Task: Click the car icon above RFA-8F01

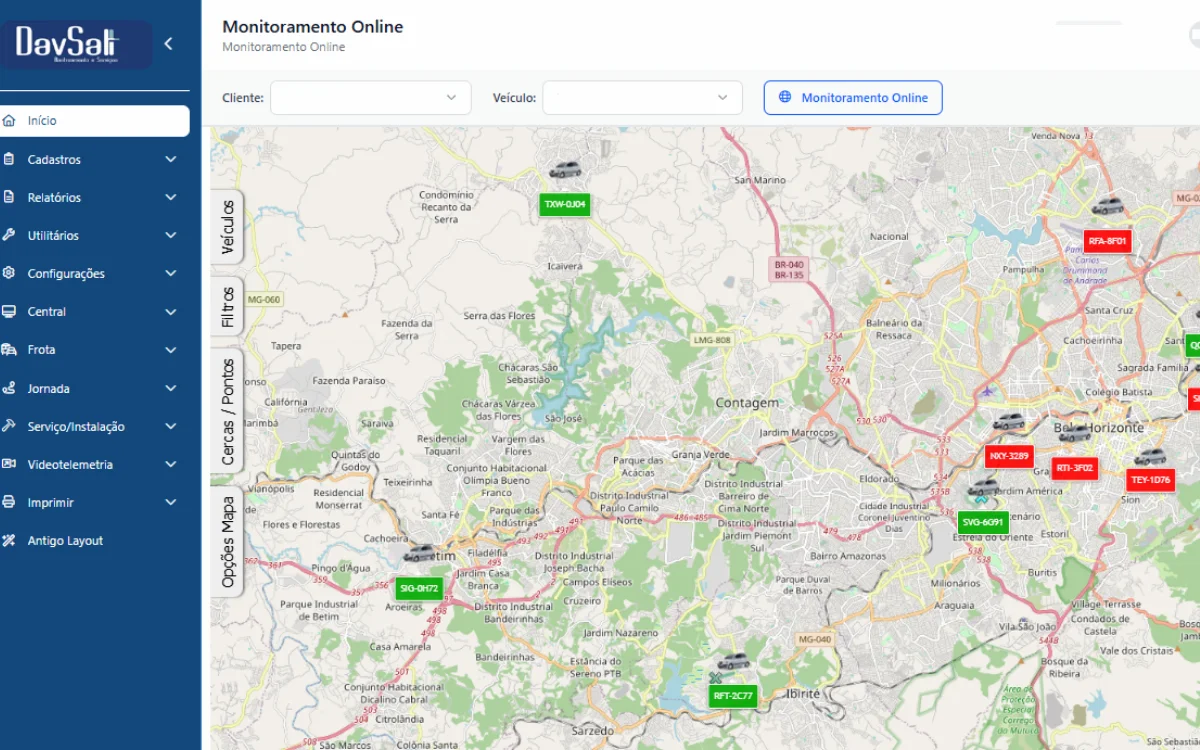Action: pos(1107,207)
